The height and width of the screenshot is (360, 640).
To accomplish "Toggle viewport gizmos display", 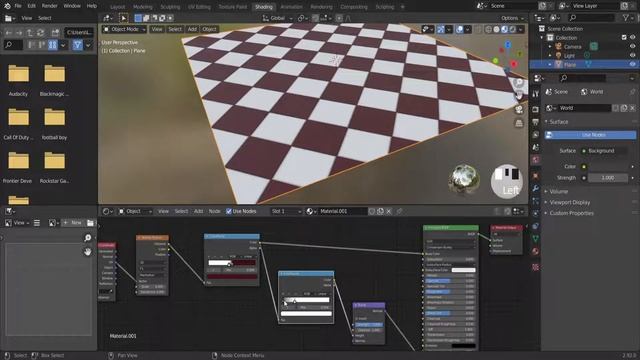I will click(x=440, y=29).
